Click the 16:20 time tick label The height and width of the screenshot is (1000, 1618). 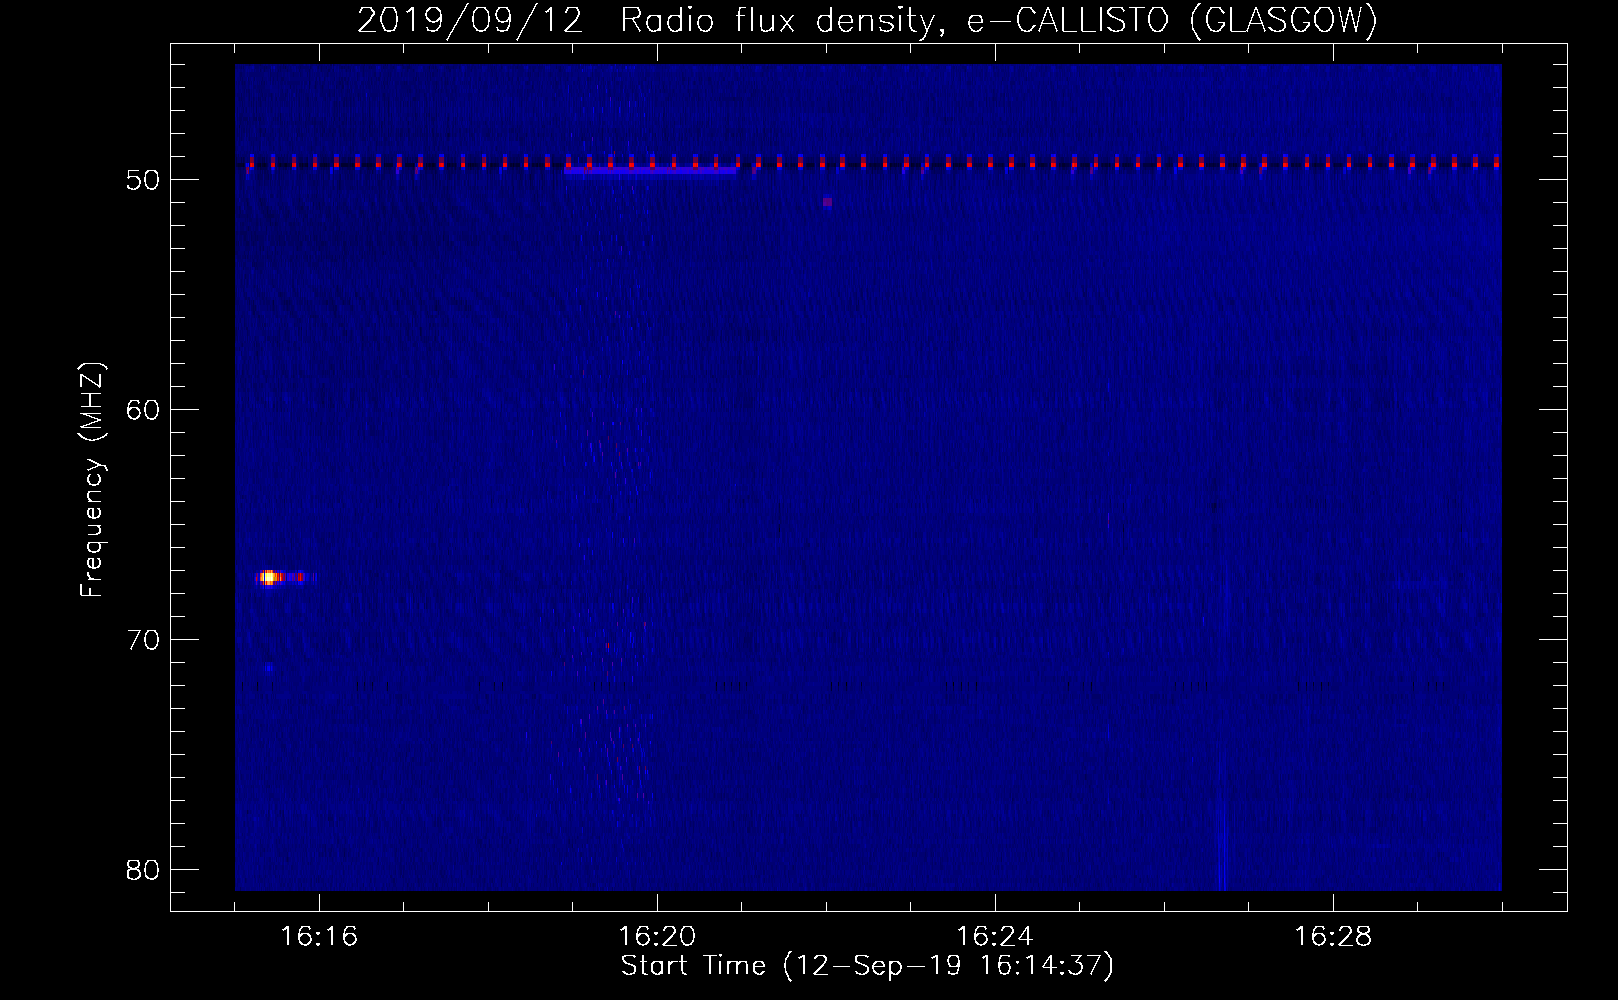pyautogui.click(x=657, y=936)
